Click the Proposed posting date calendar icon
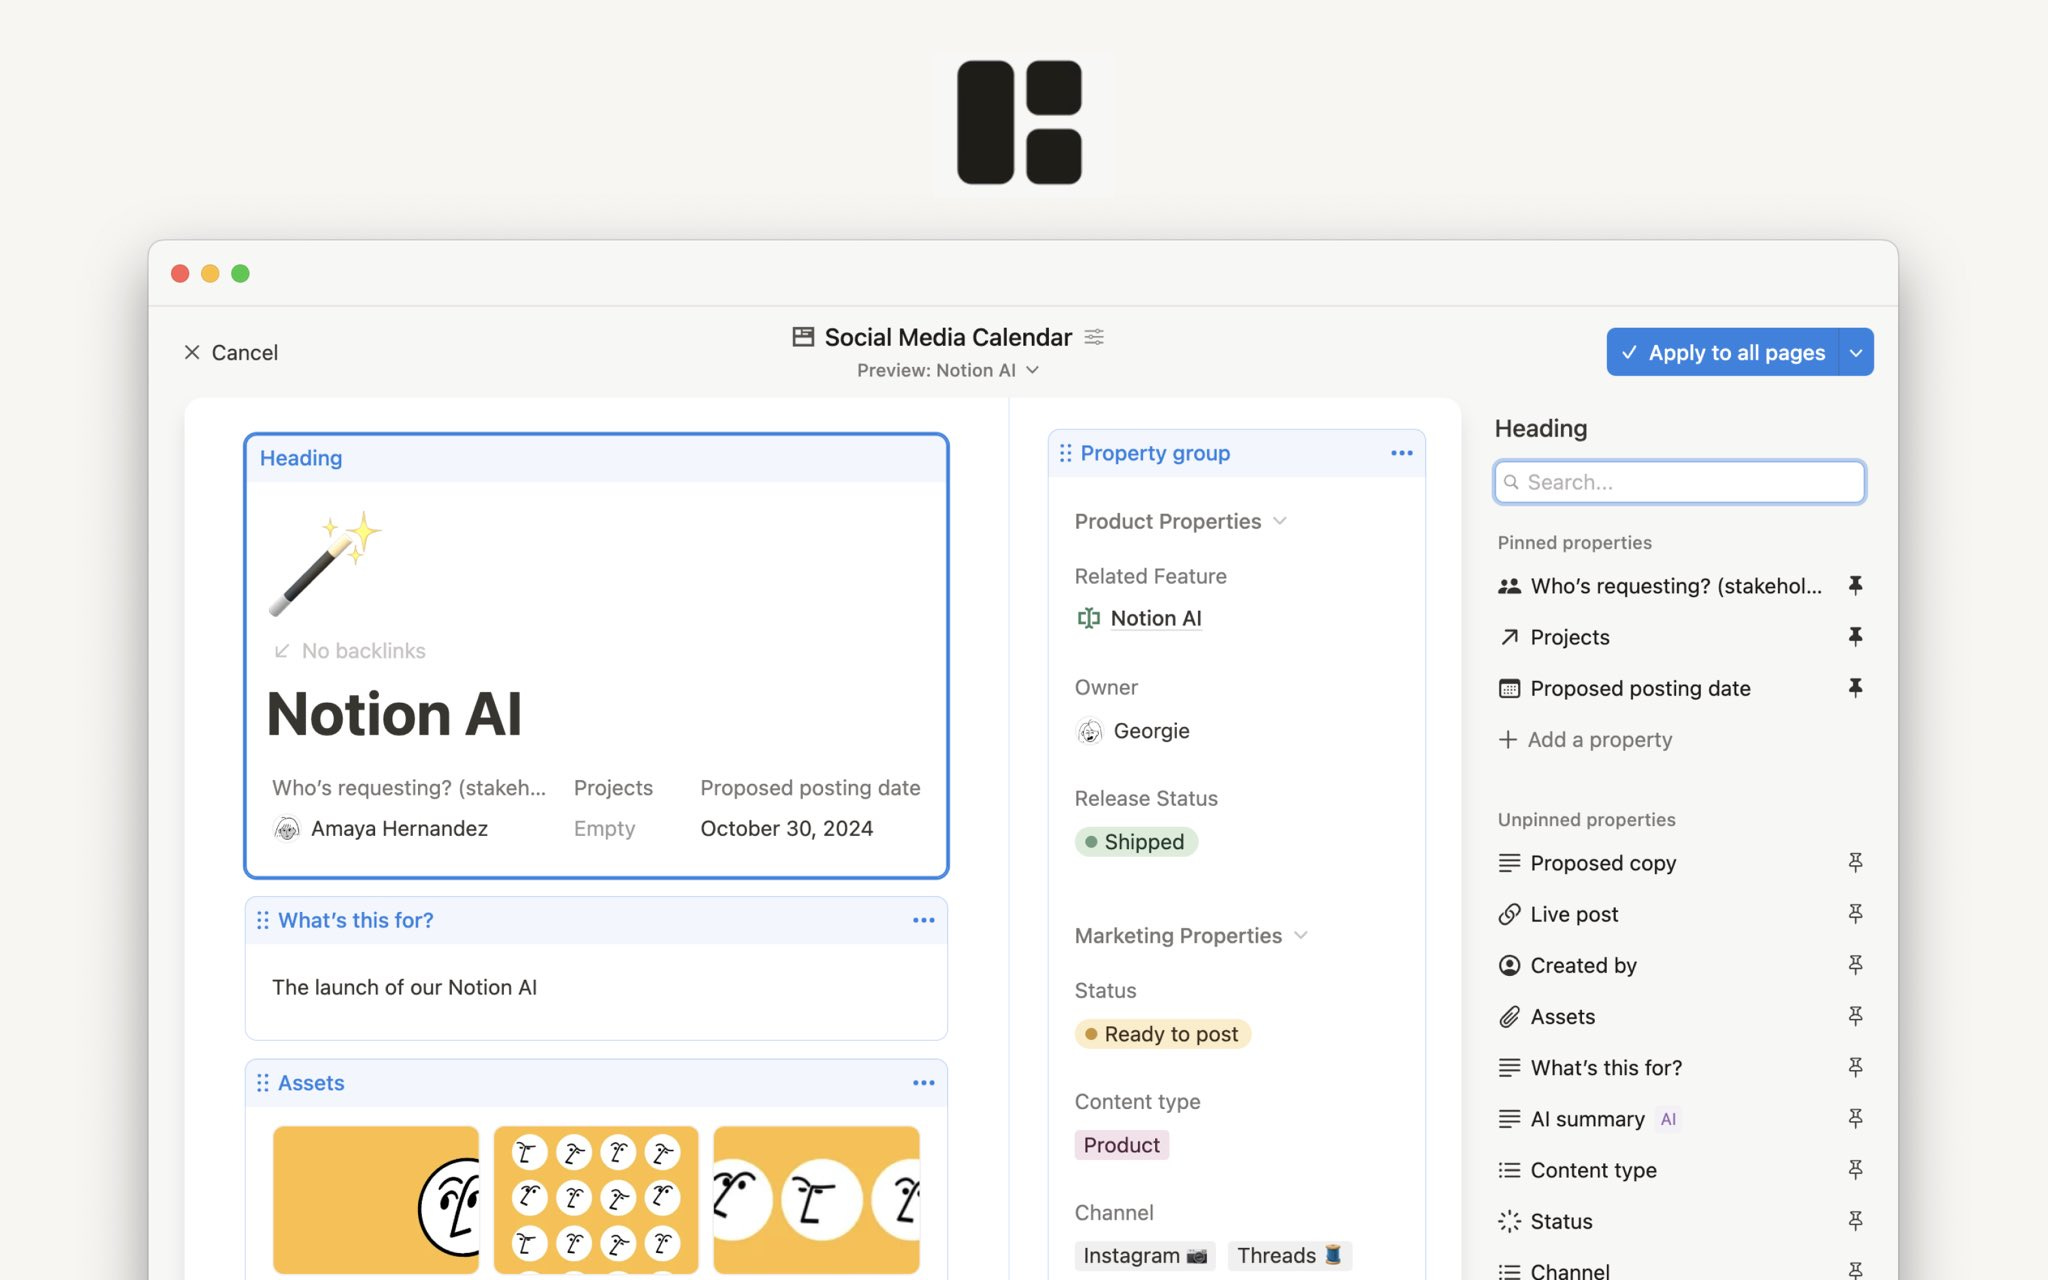 [1509, 688]
